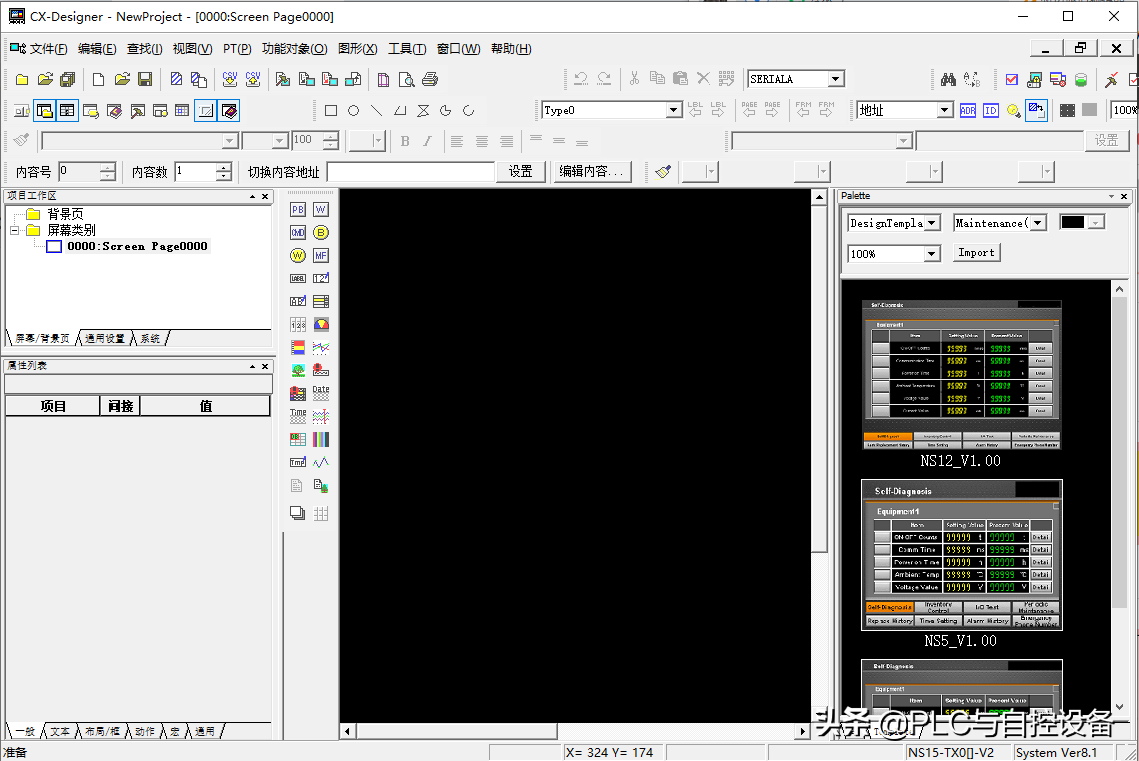The width and height of the screenshot is (1139, 761).
Task: Click the Import button in Palette
Action: tap(975, 253)
